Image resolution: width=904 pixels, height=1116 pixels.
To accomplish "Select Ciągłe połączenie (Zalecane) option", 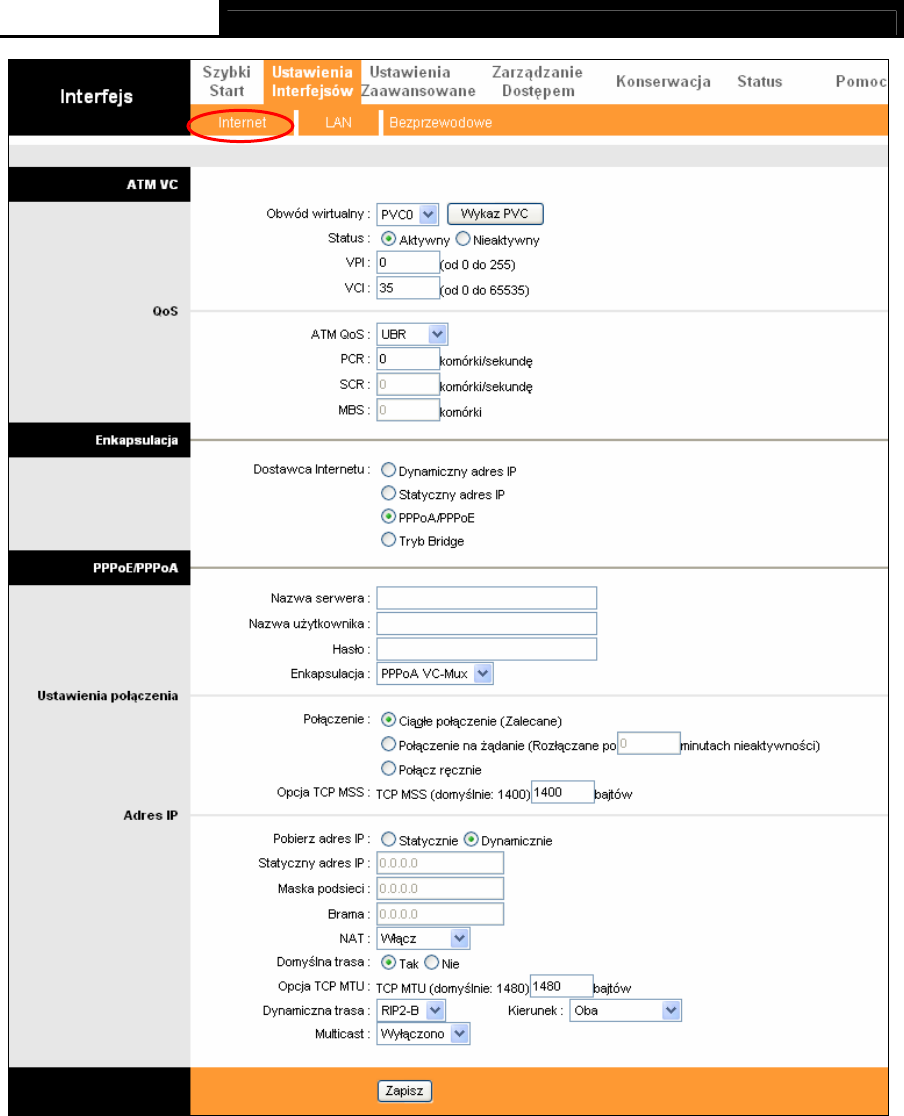I will coord(388,720).
